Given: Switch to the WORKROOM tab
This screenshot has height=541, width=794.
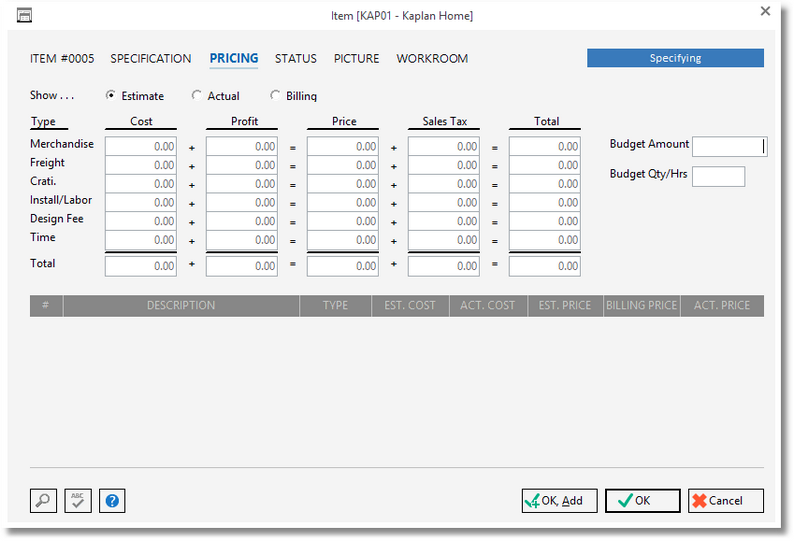Looking at the screenshot, I should click(432, 59).
